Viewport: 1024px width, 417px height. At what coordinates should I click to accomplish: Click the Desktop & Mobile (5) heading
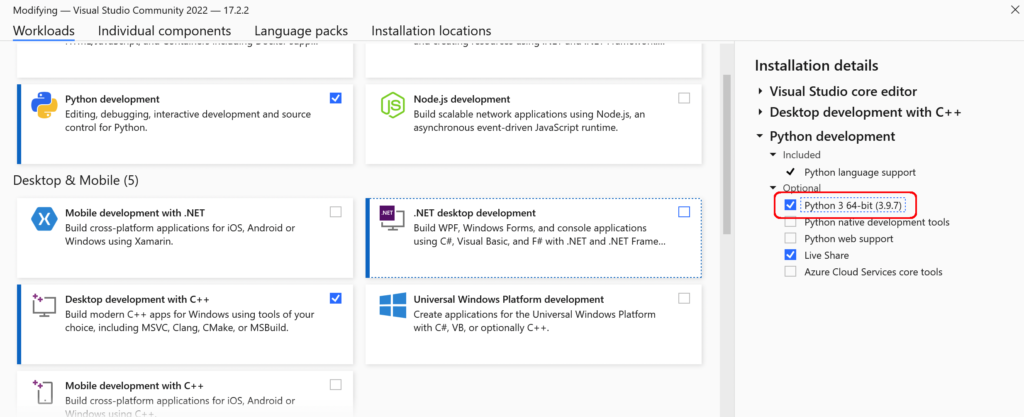[76, 180]
